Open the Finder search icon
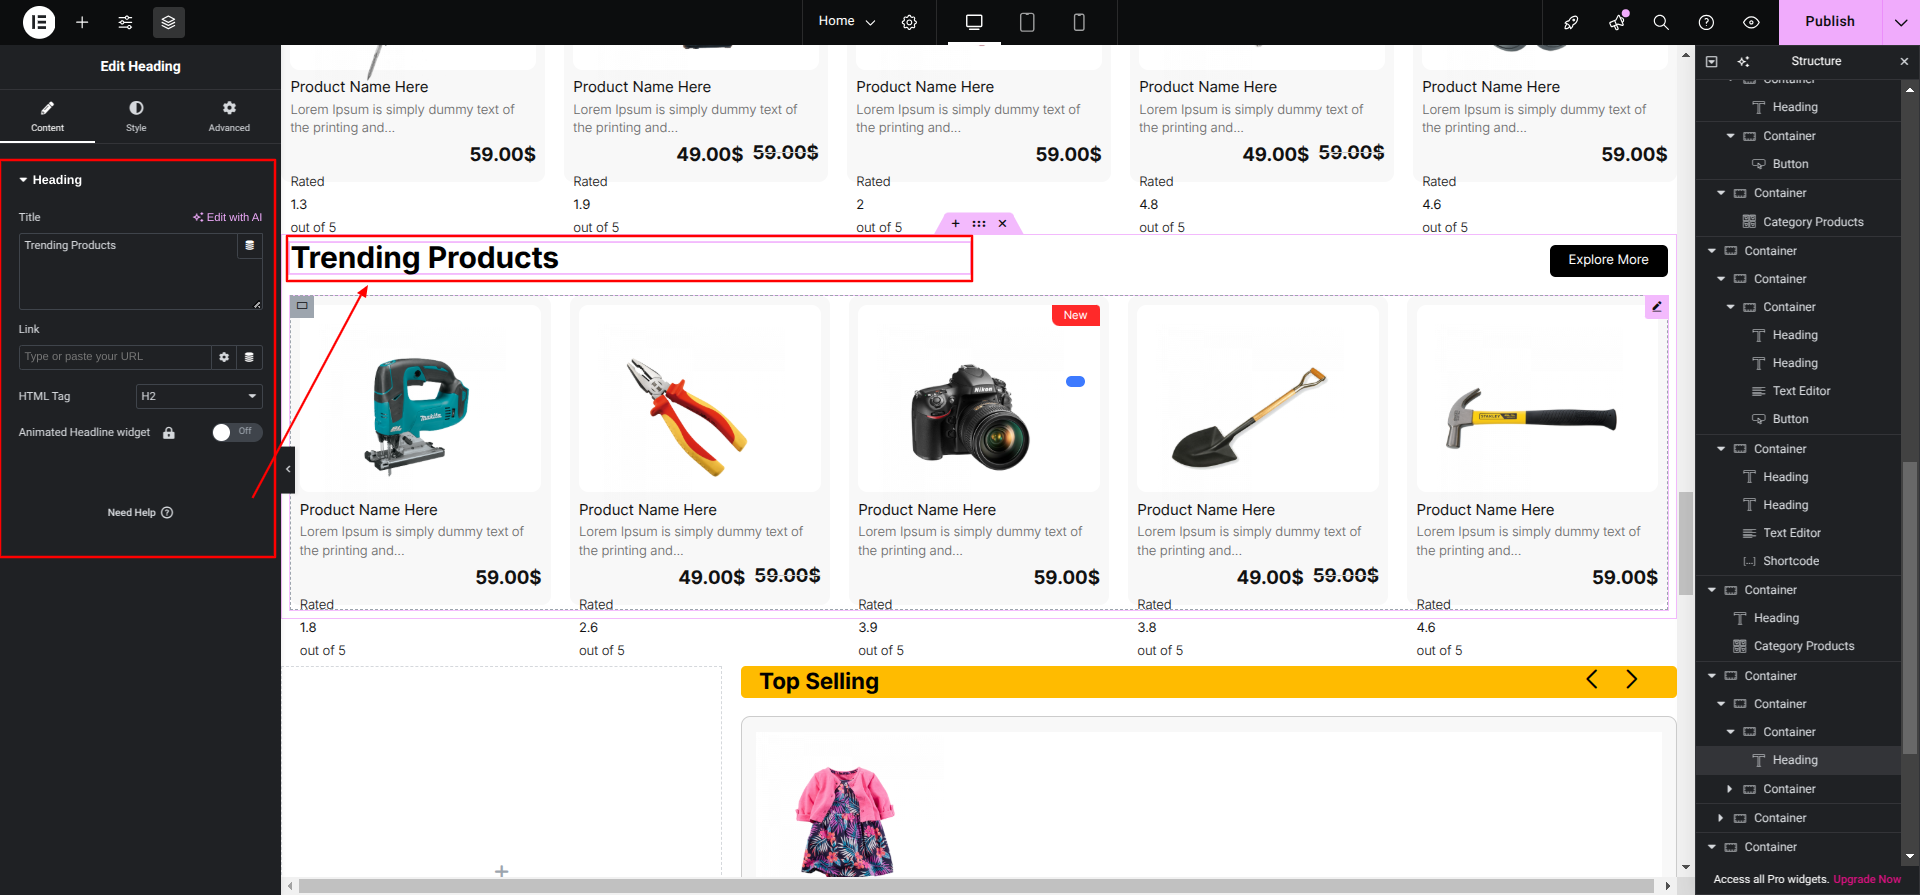Screen dimensions: 1920x895 point(1661,22)
